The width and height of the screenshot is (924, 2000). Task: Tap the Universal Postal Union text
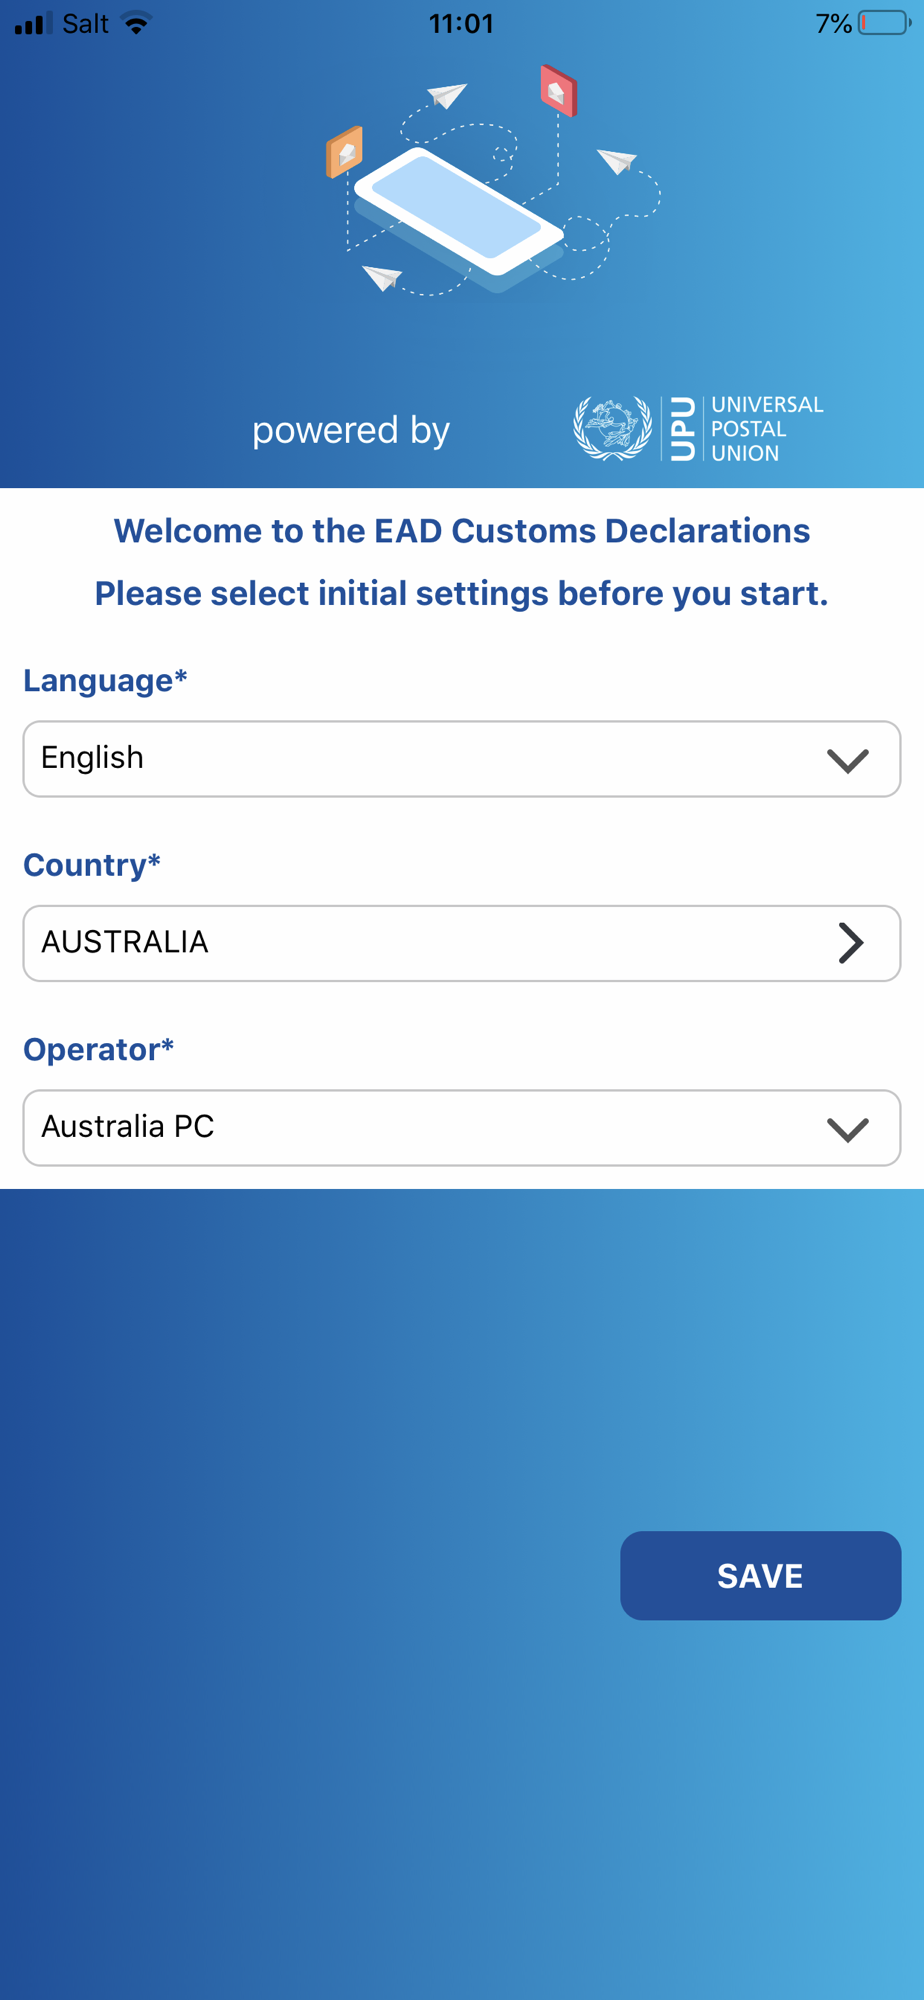767,429
